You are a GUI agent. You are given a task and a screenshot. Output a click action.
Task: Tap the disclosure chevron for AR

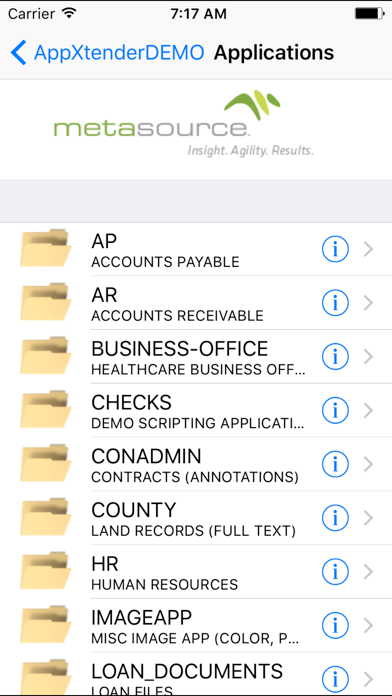(368, 303)
